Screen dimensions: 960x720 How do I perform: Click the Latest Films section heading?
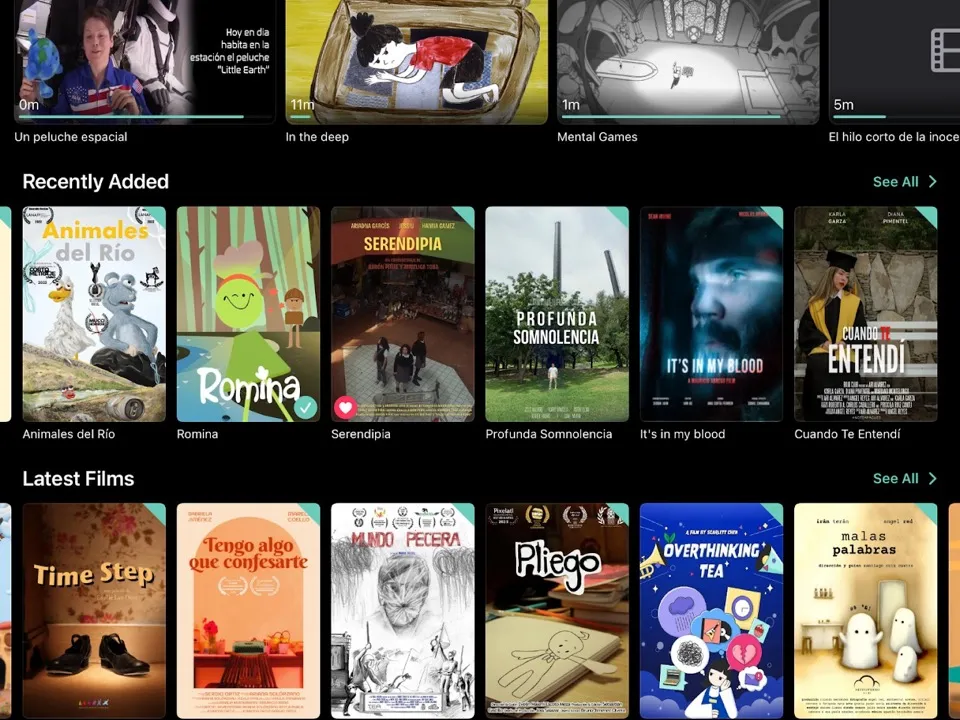click(x=78, y=479)
